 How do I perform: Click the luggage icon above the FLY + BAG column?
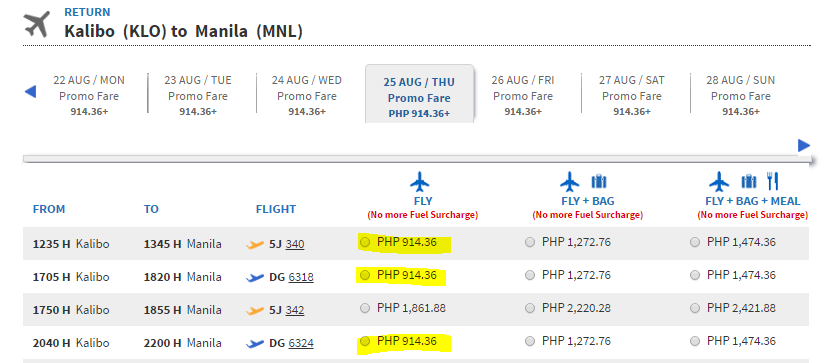599,182
